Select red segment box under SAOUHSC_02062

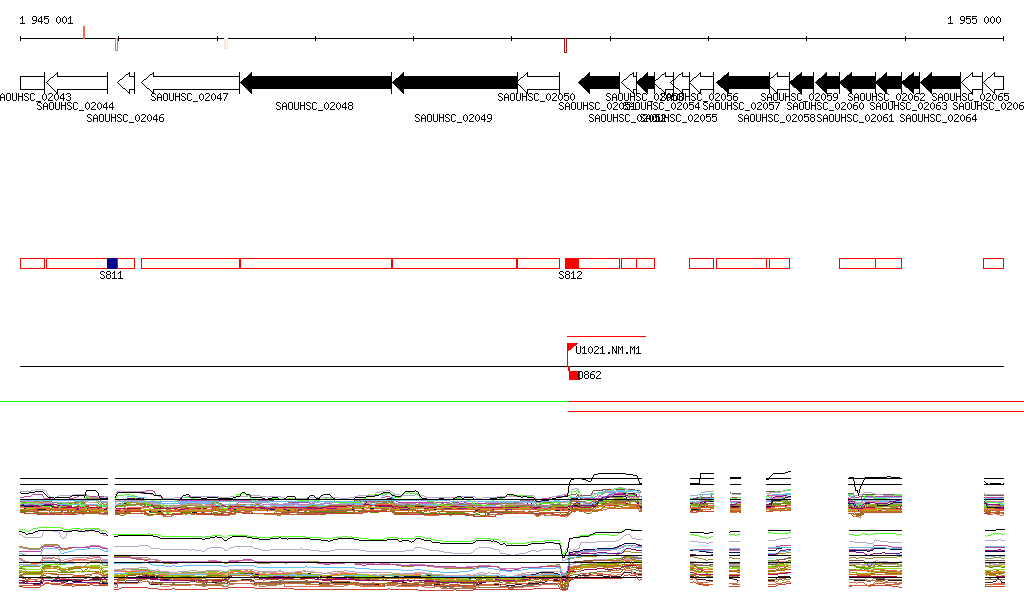(x=889, y=264)
